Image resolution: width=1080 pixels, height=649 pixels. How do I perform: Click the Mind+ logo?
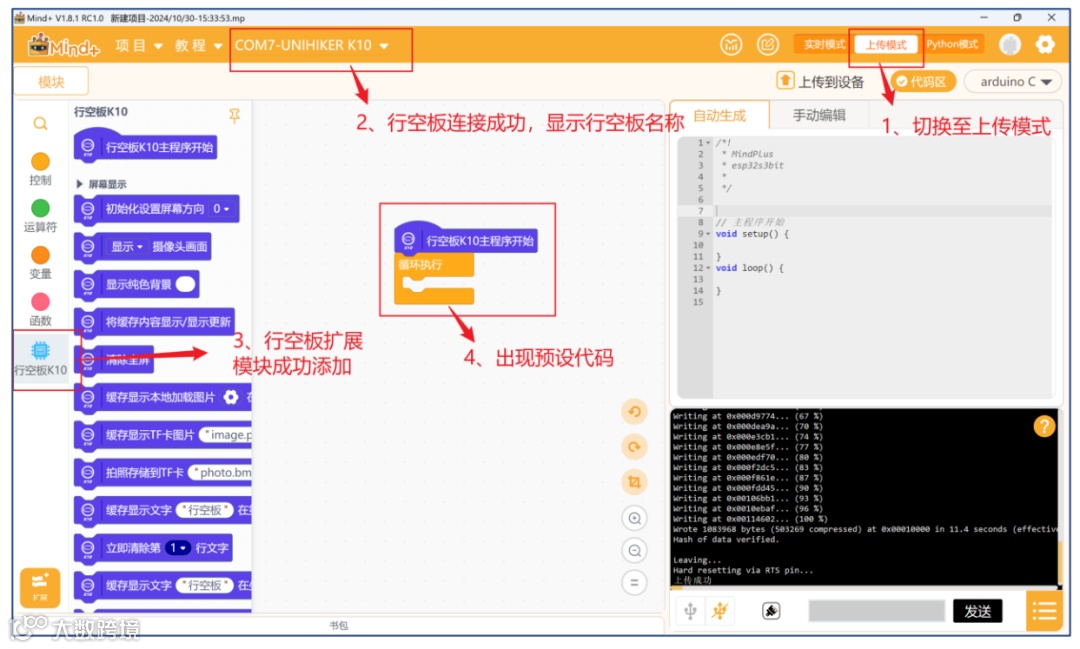tap(63, 45)
